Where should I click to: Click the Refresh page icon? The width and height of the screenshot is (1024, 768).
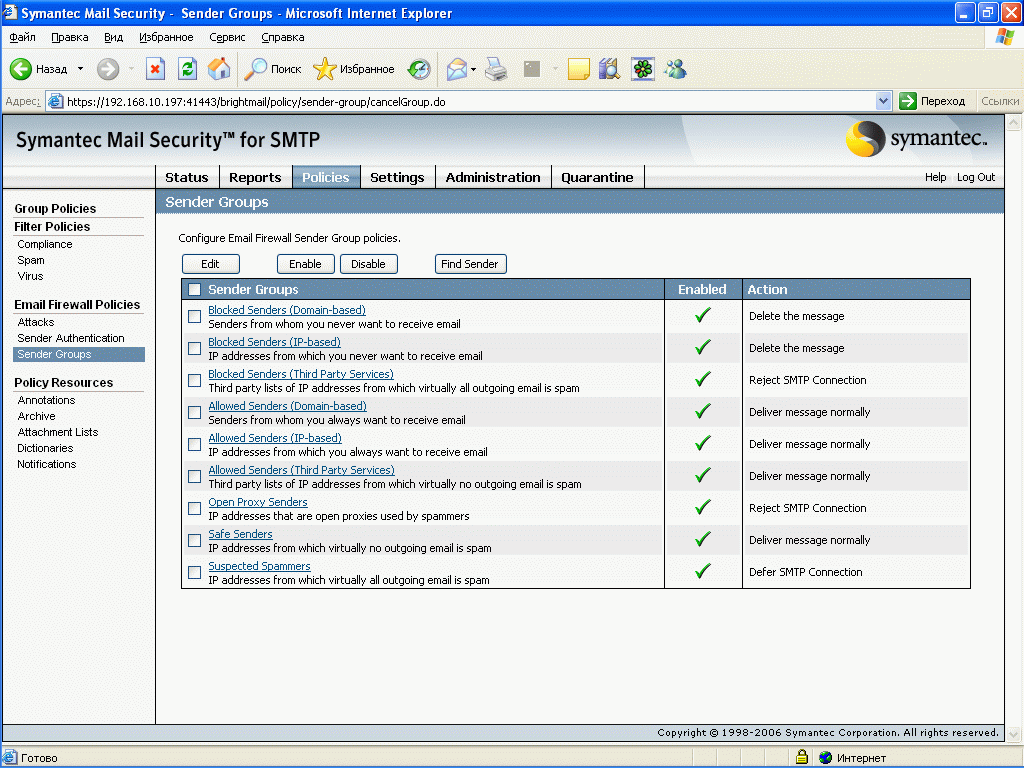click(187, 69)
